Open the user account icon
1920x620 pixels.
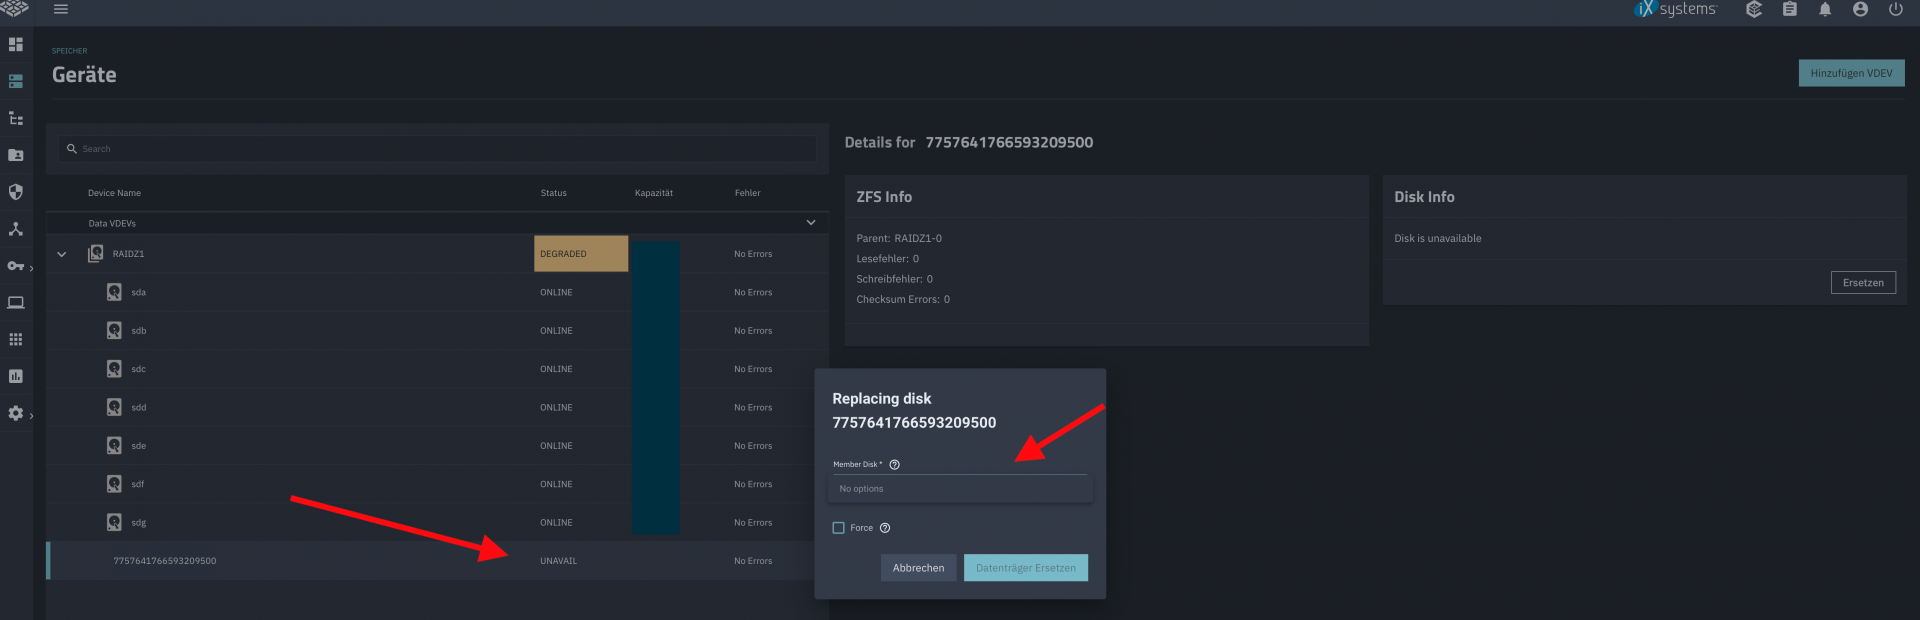click(1860, 9)
